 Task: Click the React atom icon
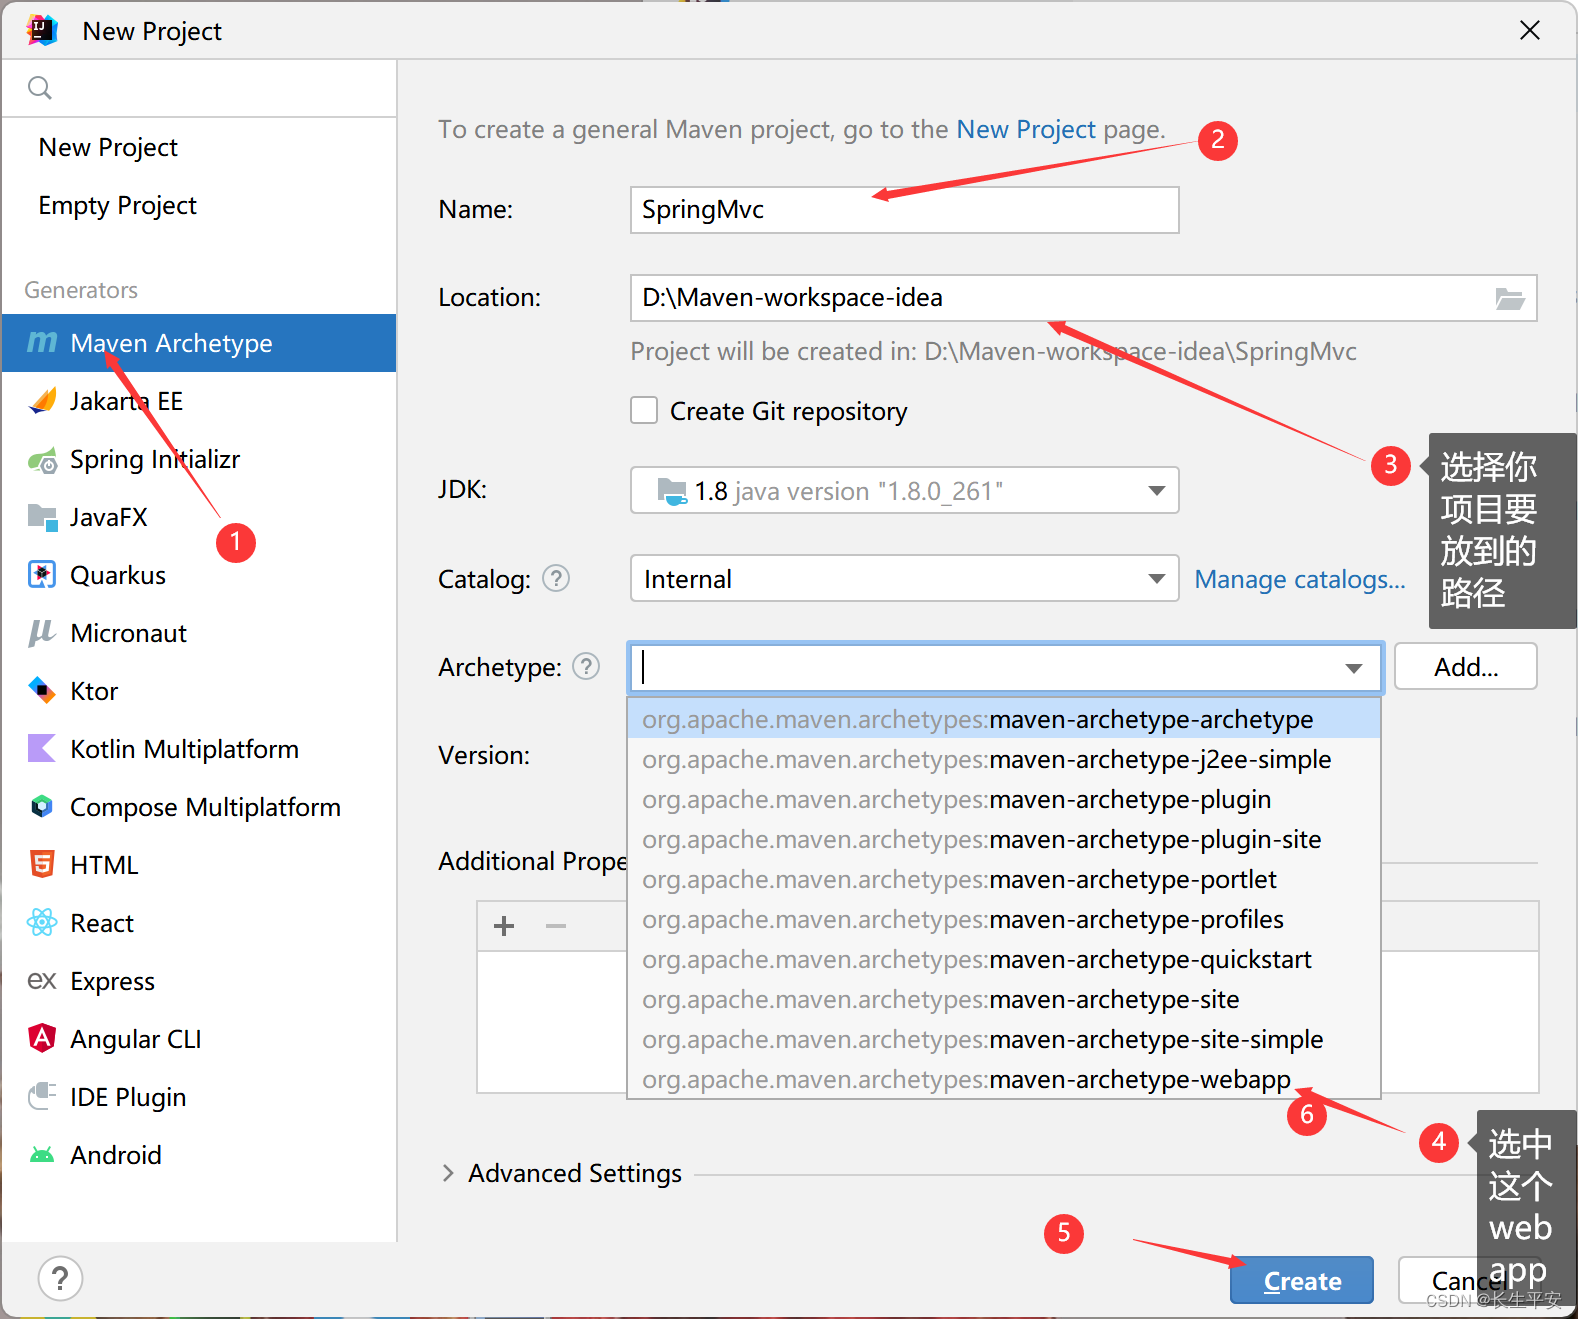42,922
